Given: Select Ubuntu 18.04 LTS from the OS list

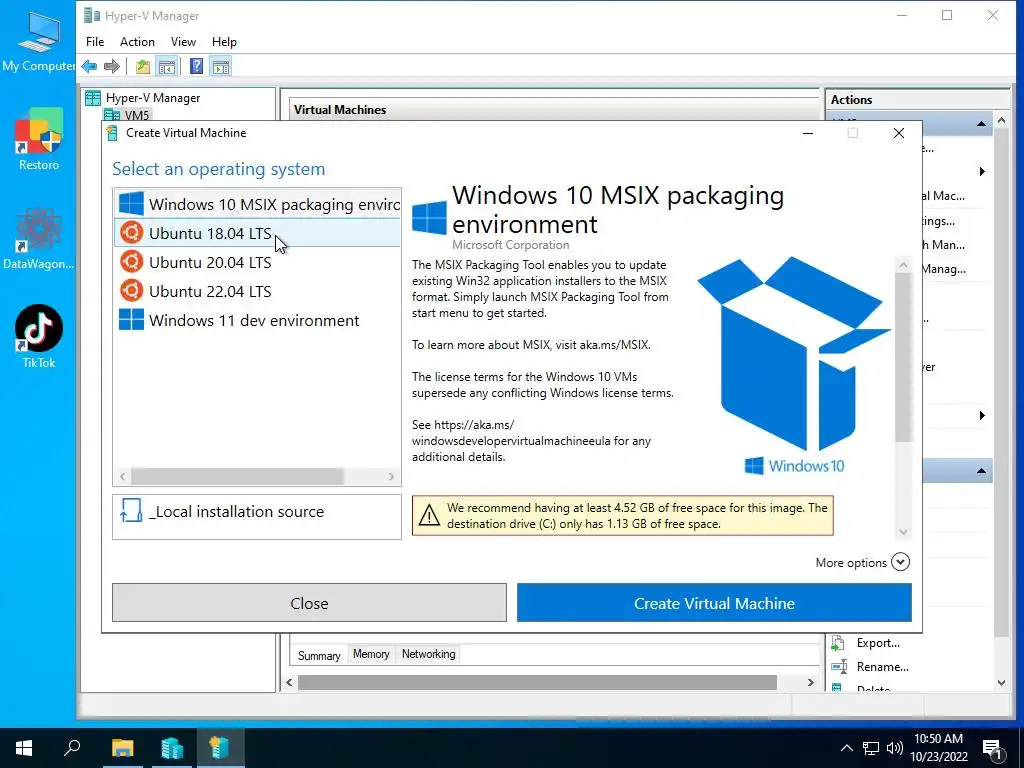Looking at the screenshot, I should (x=257, y=233).
